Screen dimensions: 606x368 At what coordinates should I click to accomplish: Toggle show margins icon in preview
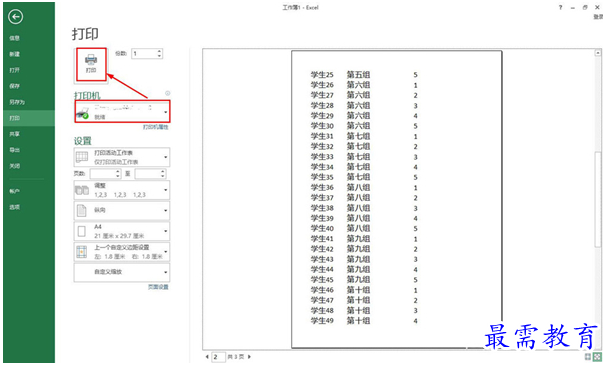coord(588,356)
